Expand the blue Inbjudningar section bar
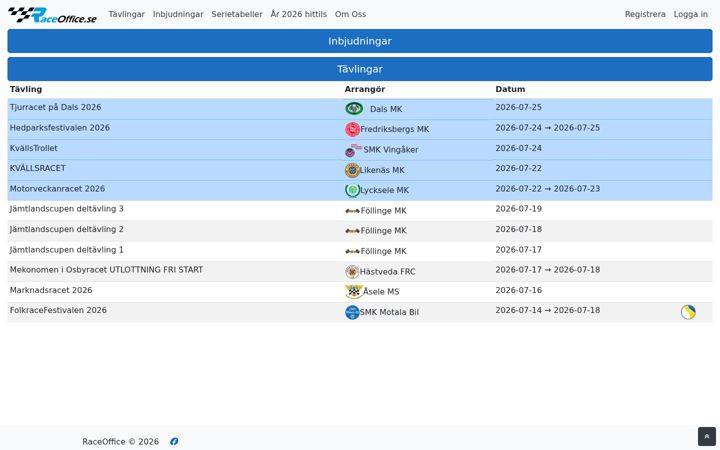This screenshot has height=450, width=720. (x=360, y=41)
